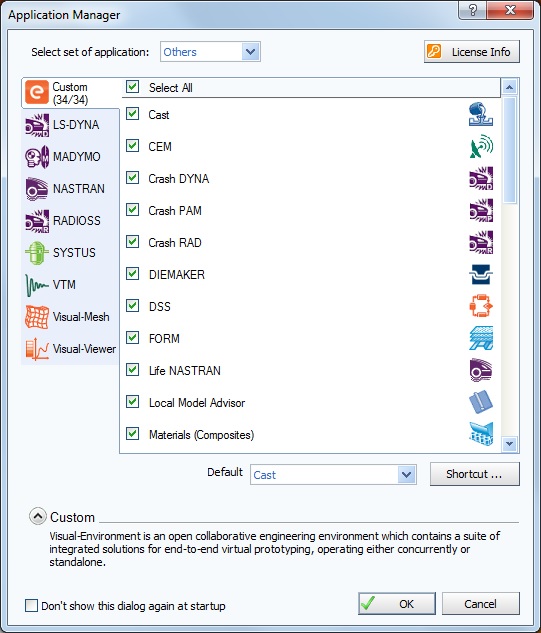
Task: Click the application list scroll down arrow
Action: point(510,444)
